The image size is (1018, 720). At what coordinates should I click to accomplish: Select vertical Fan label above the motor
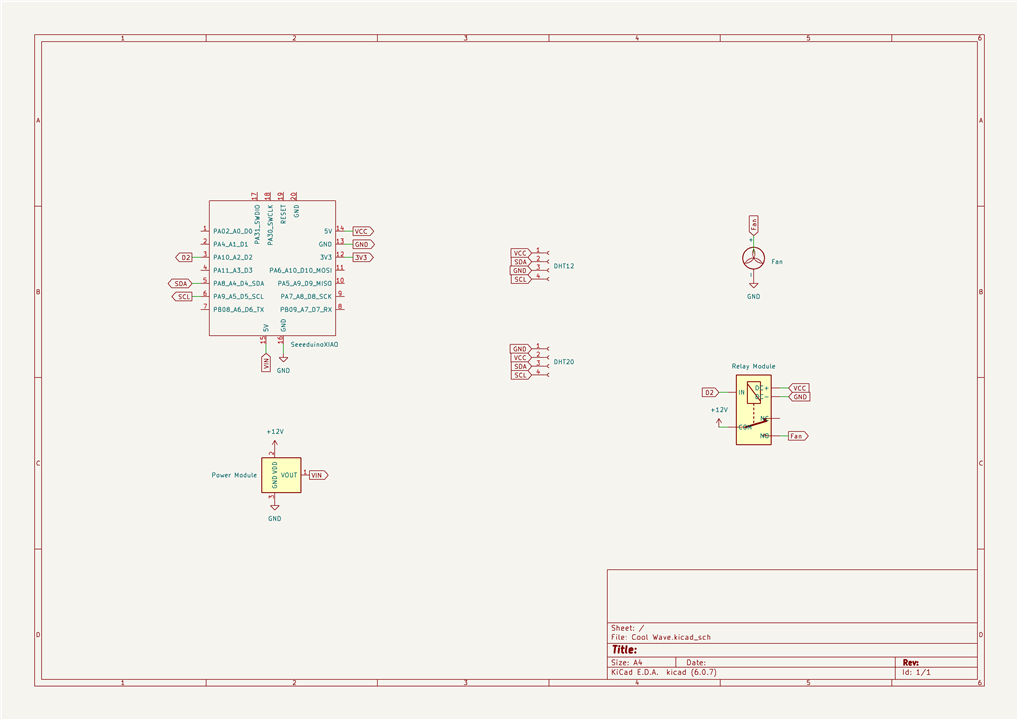click(753, 225)
